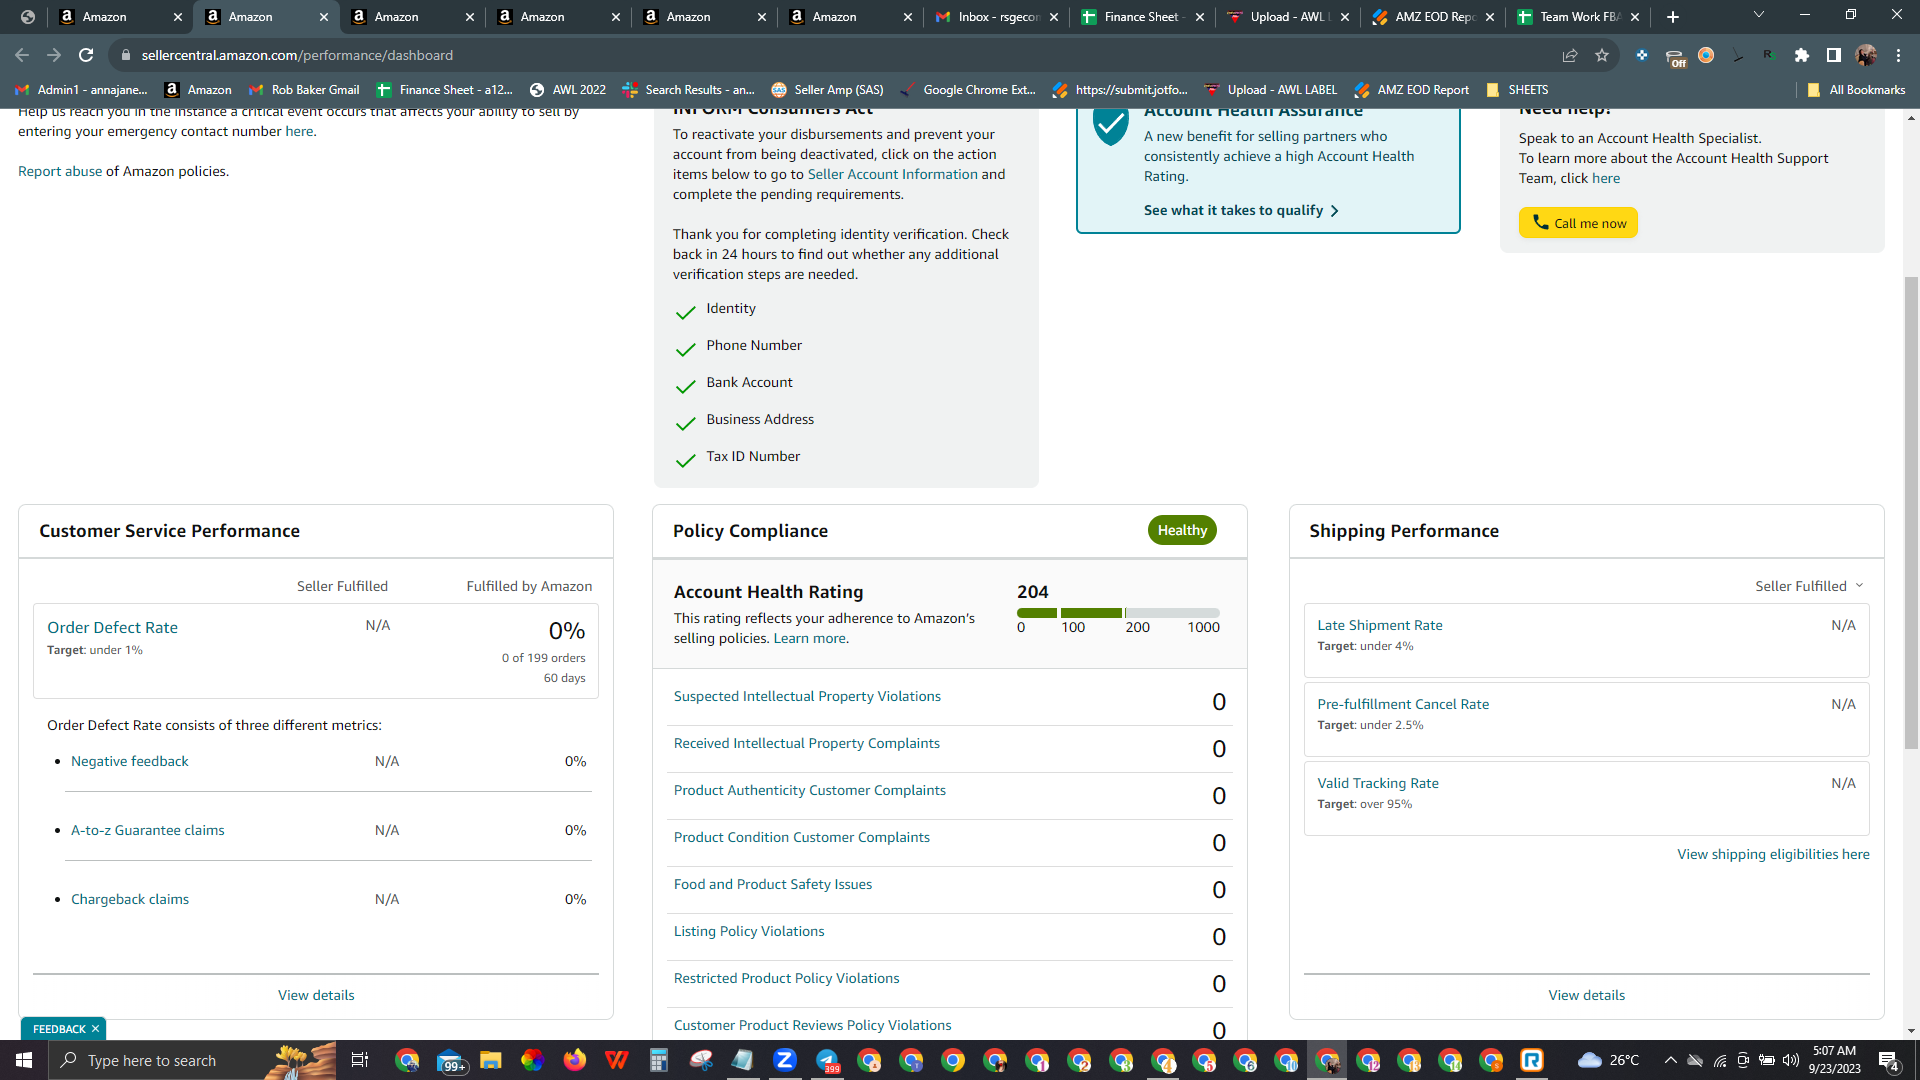
Task: Toggle Chrome side panel icon
Action: pos(1834,55)
